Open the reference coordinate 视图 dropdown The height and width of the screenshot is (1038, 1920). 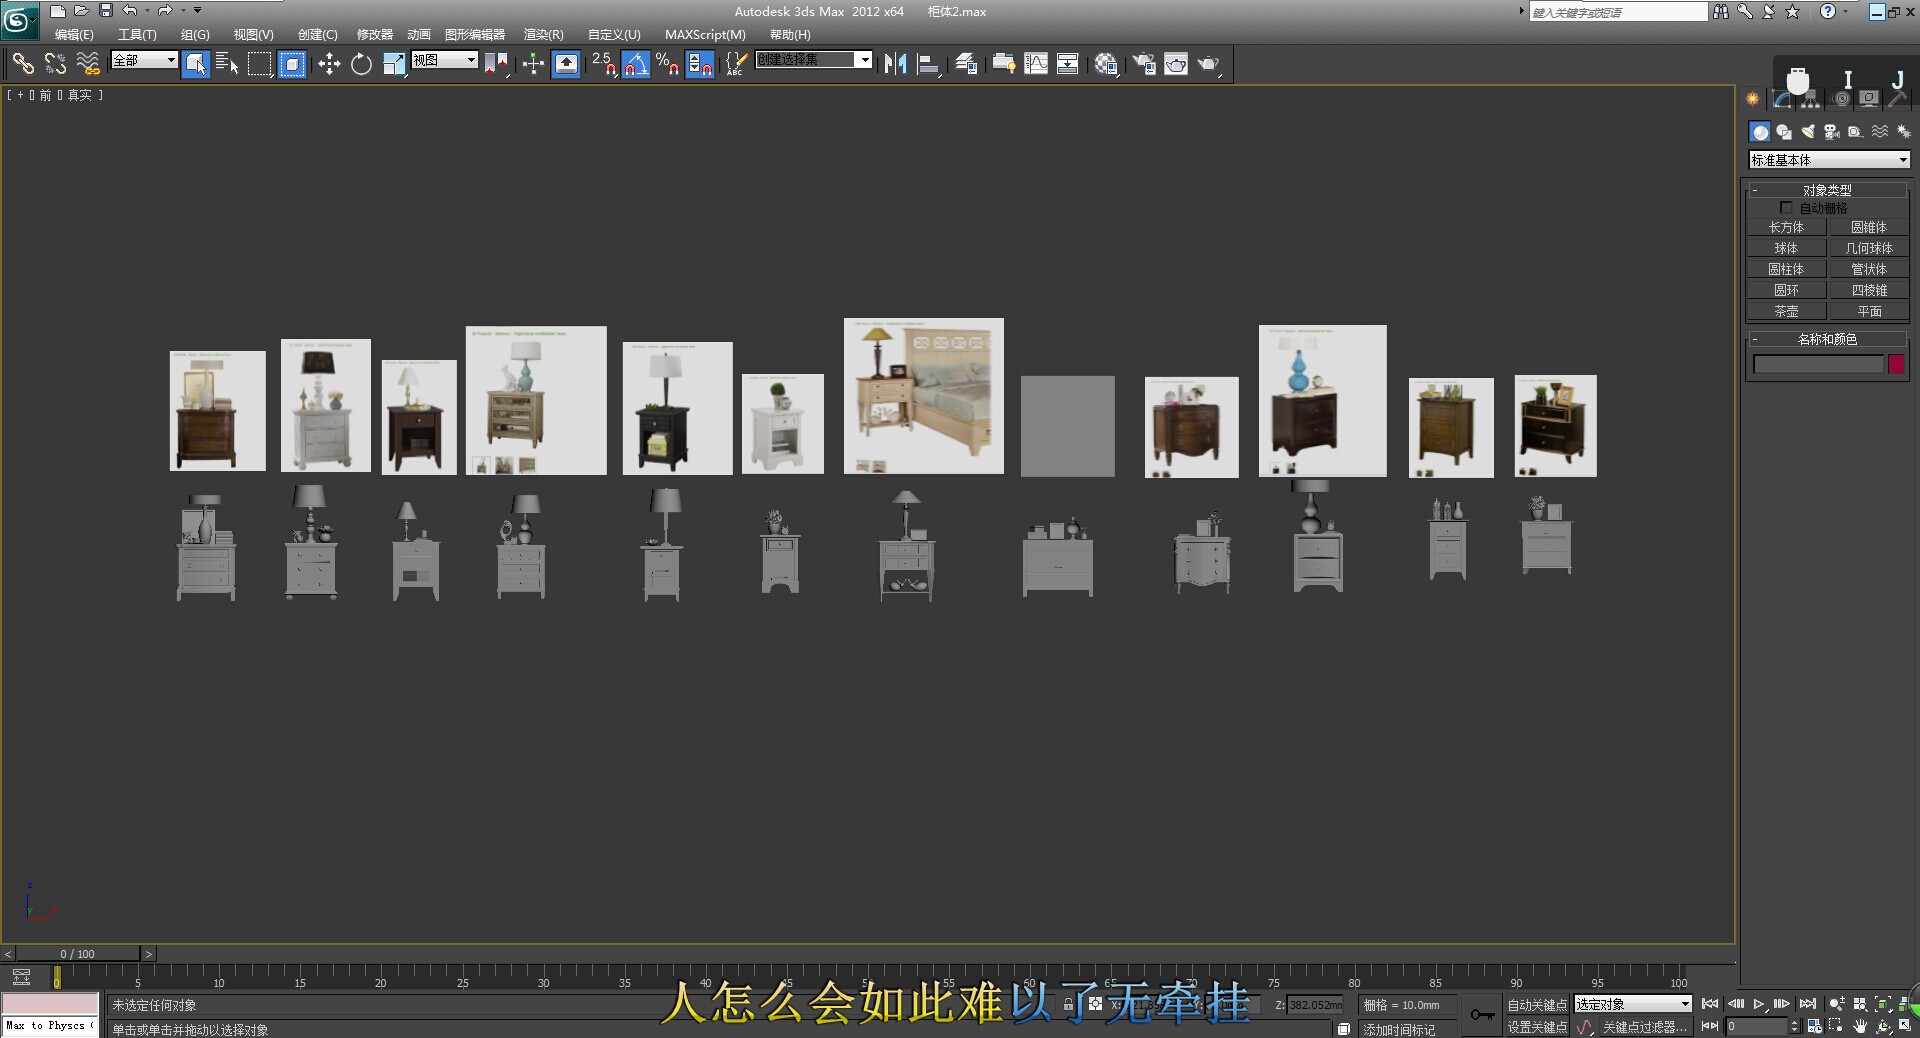tap(445, 60)
